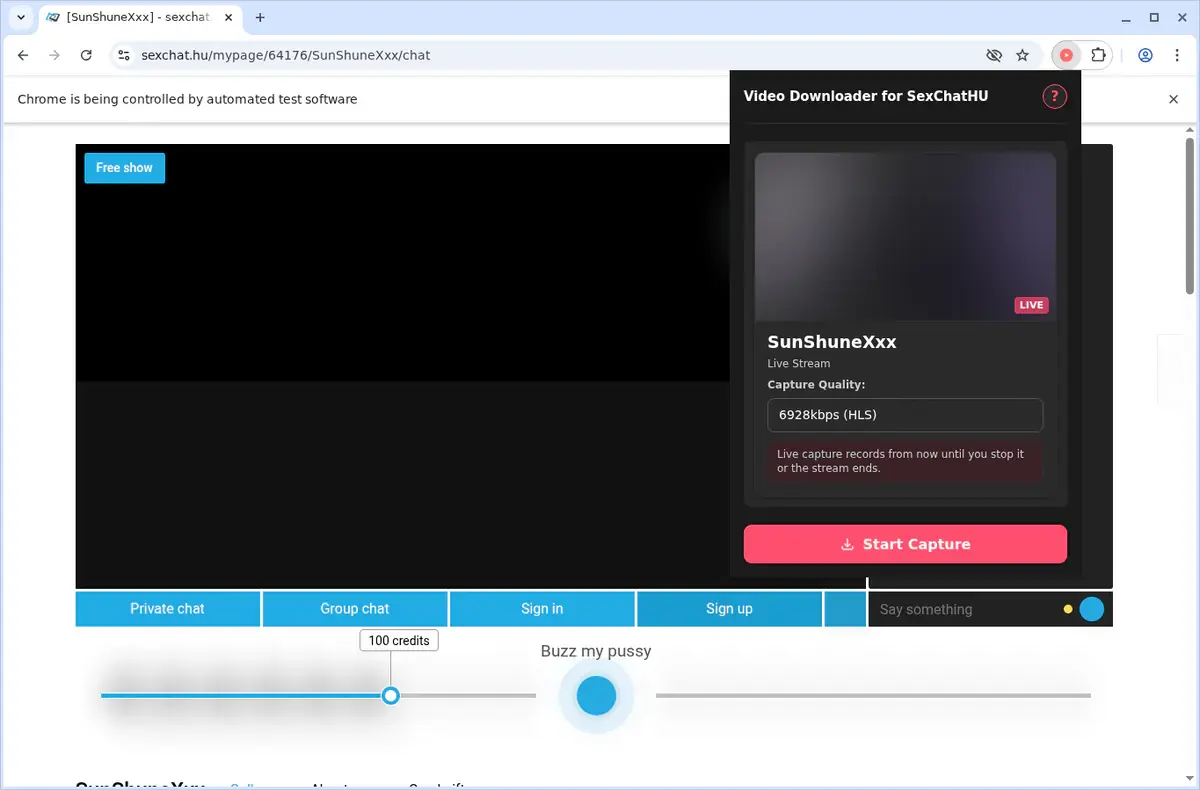This screenshot has width=1200, height=790.
Task: Click the forward navigation arrow
Action: coord(55,55)
